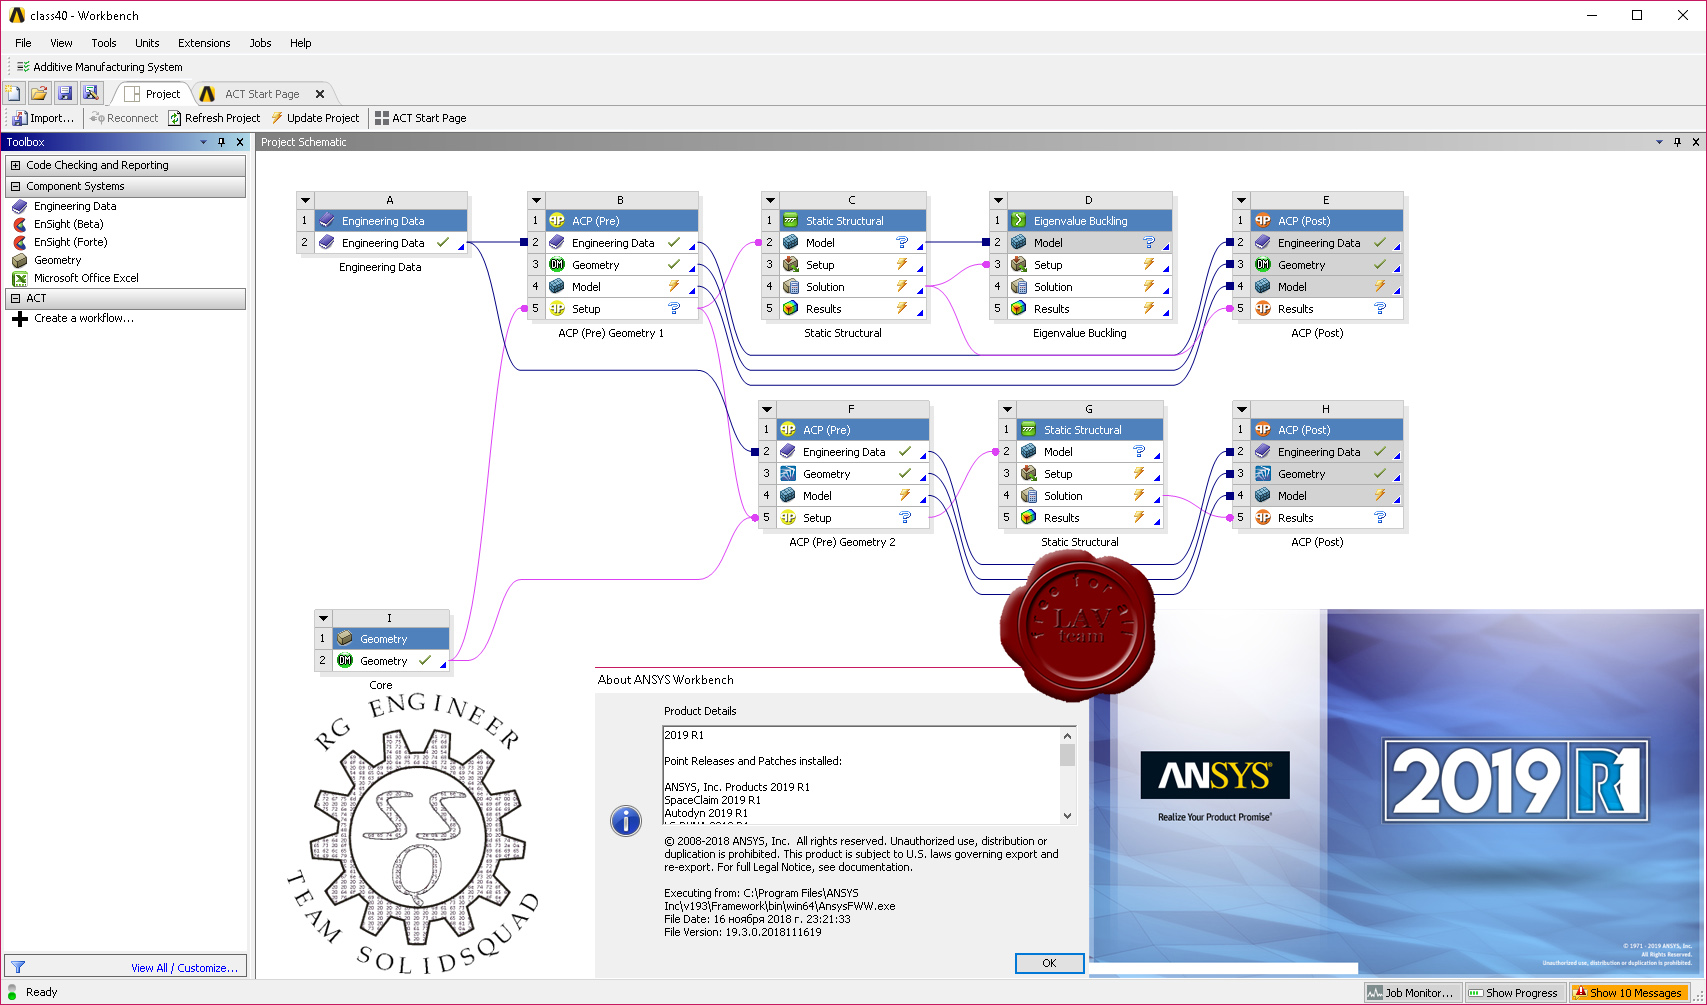Click the Import button
The image size is (1707, 1005).
tap(43, 118)
